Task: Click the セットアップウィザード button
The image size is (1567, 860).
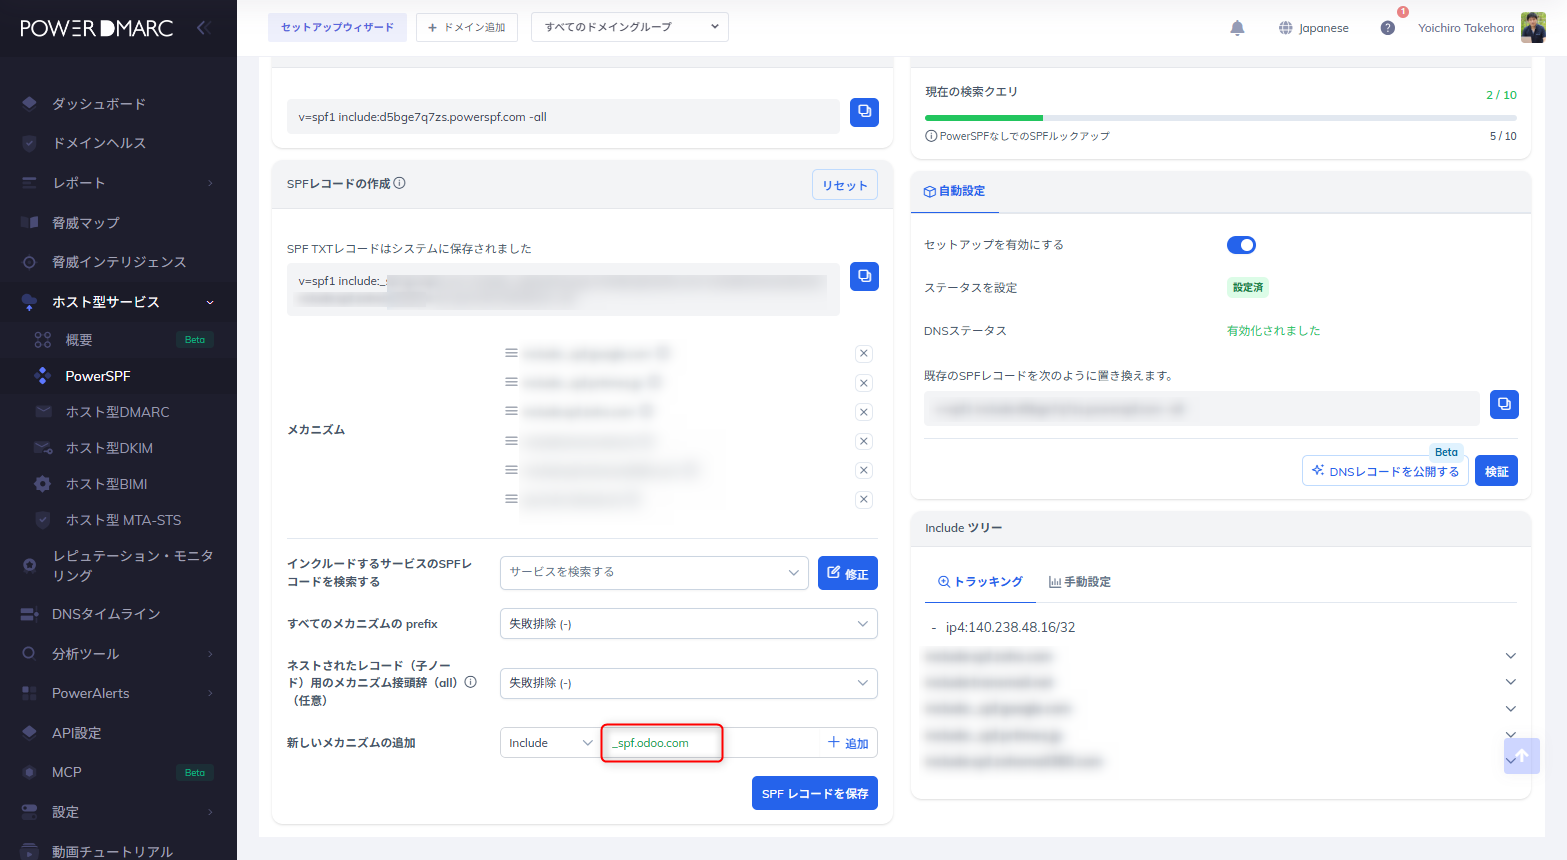Action: click(337, 27)
